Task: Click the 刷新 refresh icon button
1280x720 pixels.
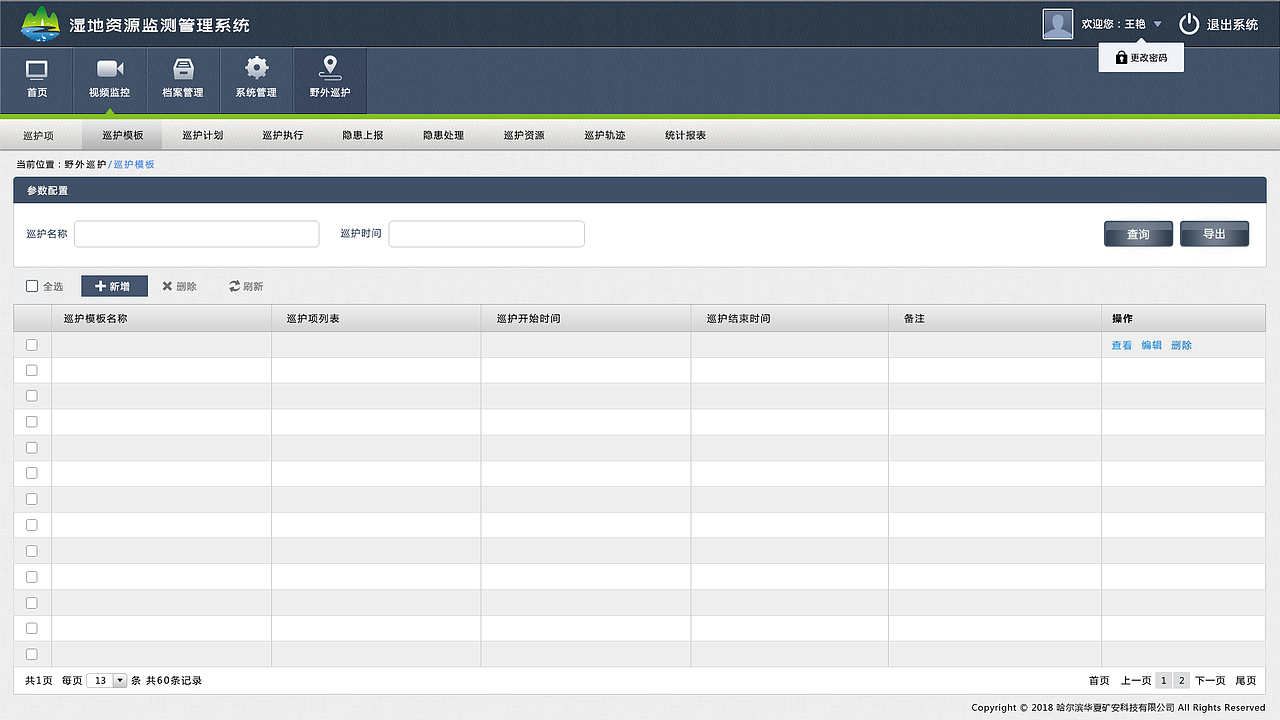Action: pyautogui.click(x=246, y=287)
